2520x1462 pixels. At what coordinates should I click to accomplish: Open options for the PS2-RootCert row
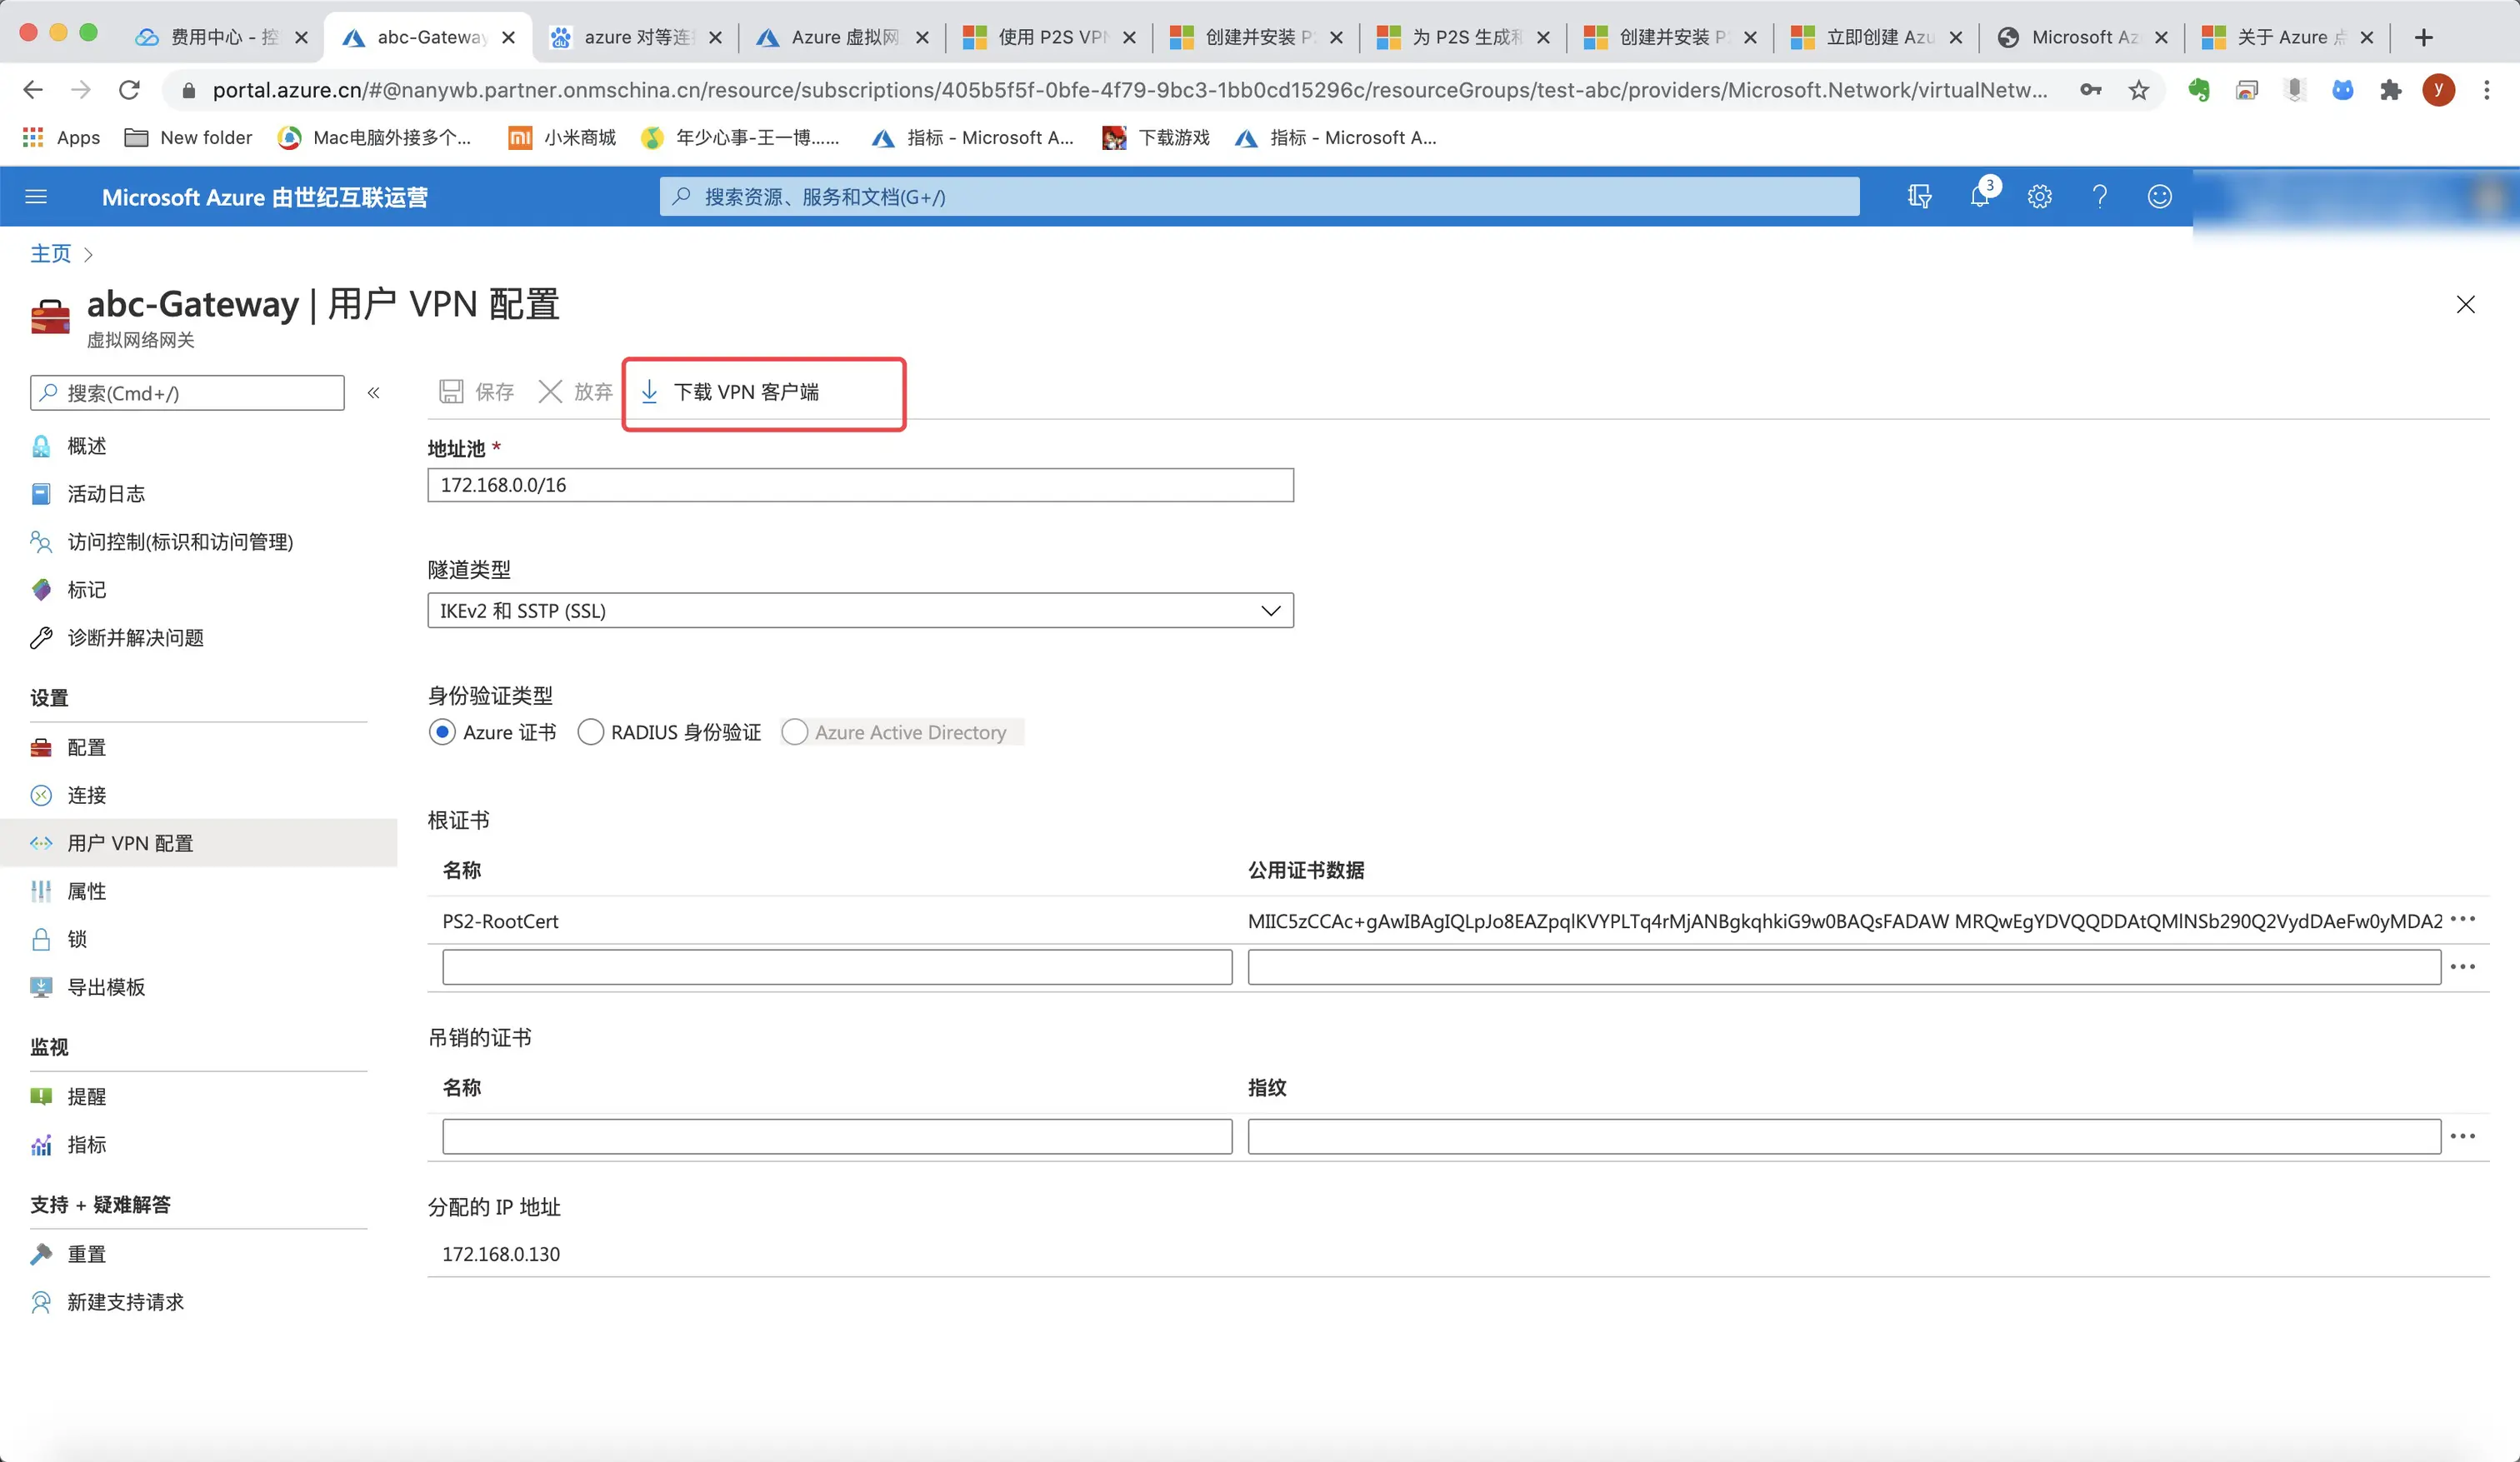pyautogui.click(x=2462, y=920)
